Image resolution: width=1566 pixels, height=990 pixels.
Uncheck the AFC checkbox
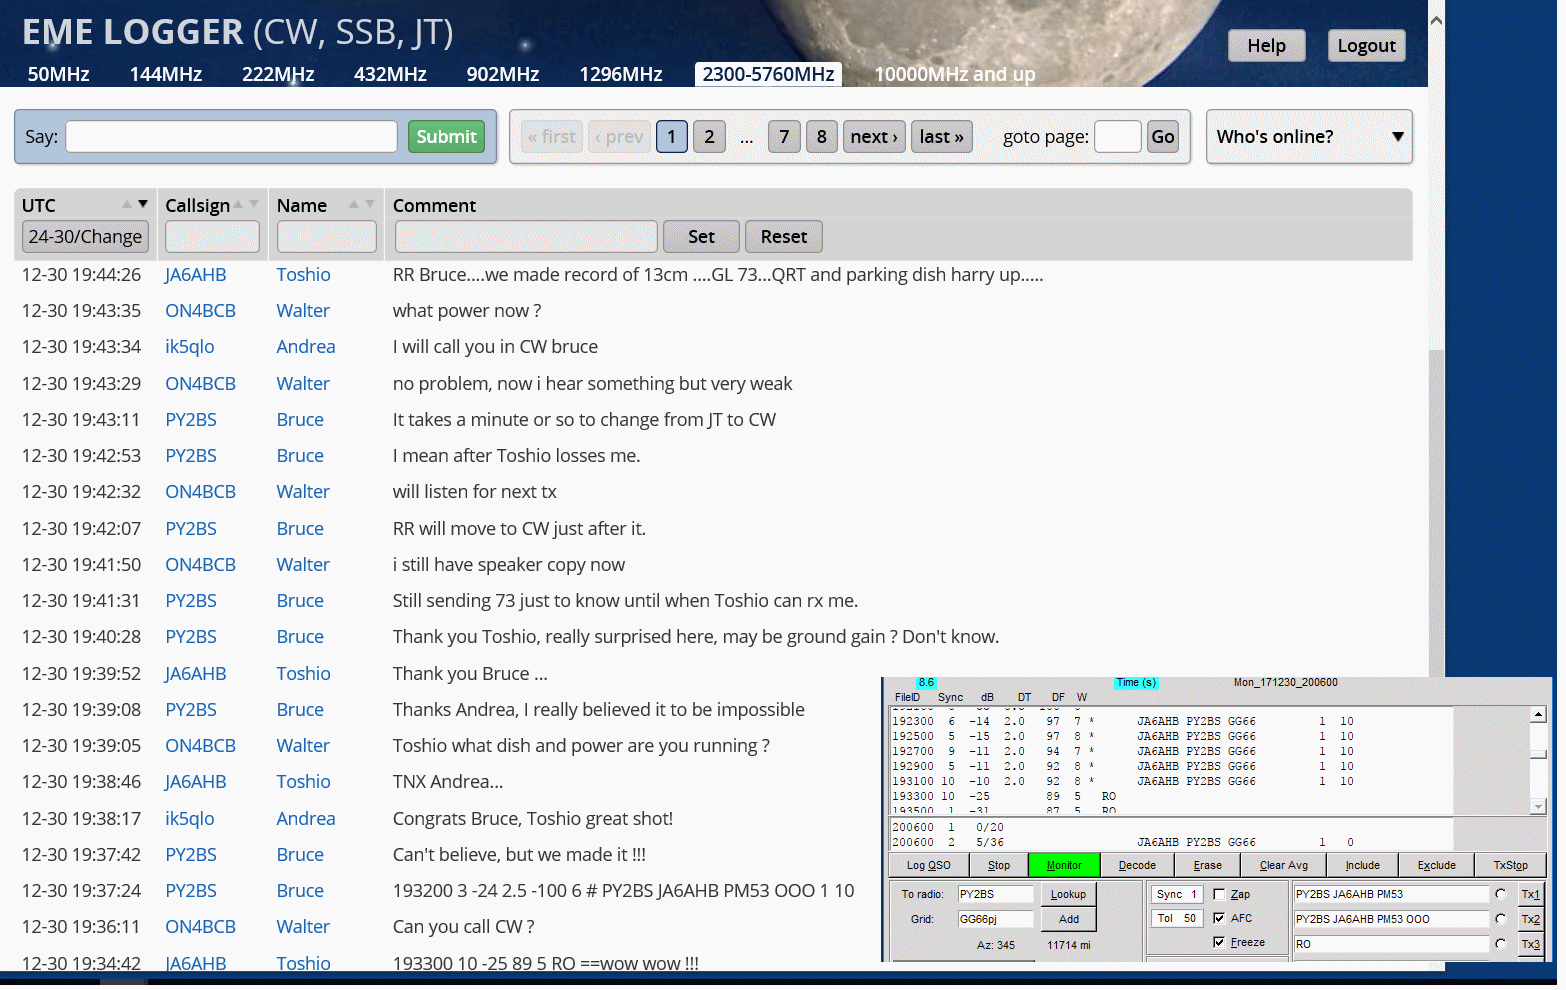[x=1219, y=919]
